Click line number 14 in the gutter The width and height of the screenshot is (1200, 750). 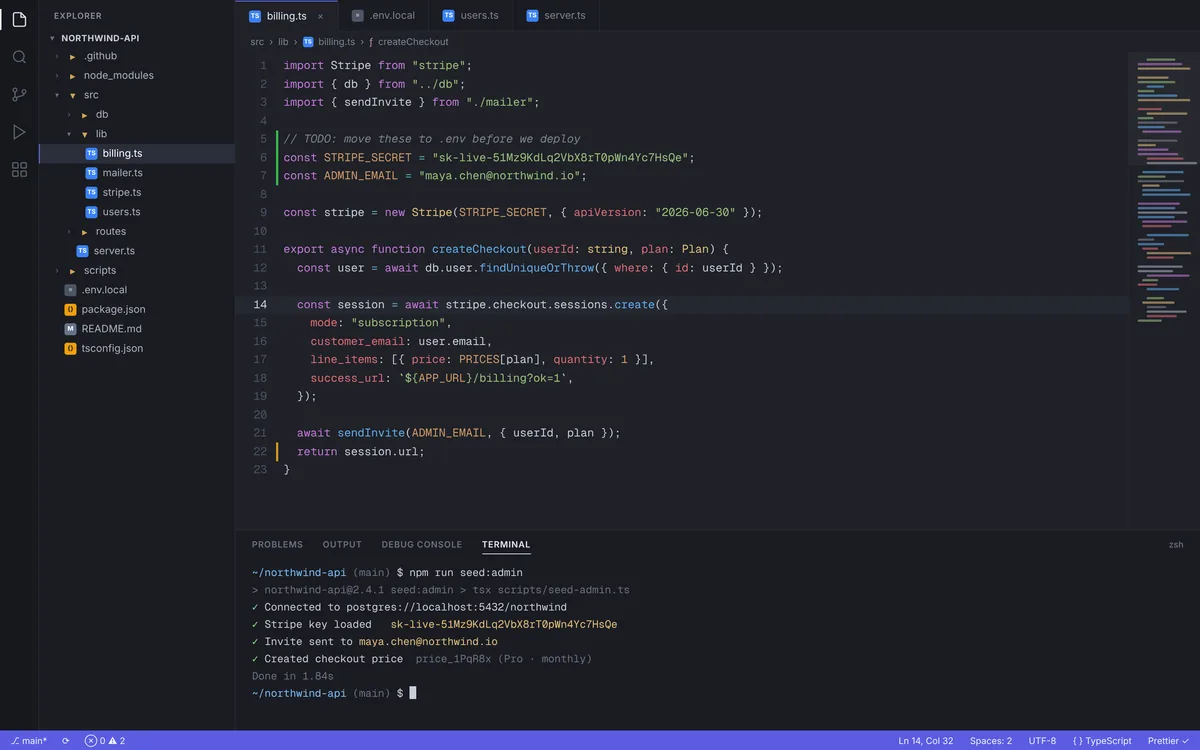pyautogui.click(x=260, y=304)
